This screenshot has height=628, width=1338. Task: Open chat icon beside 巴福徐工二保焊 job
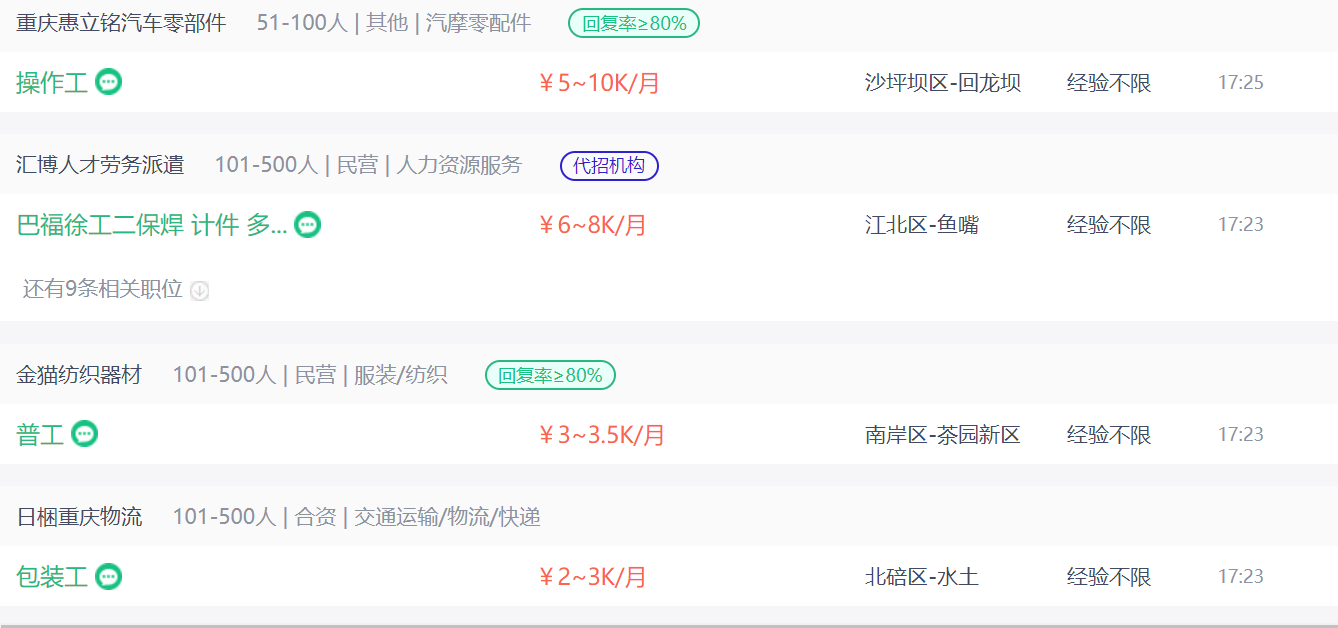[308, 225]
